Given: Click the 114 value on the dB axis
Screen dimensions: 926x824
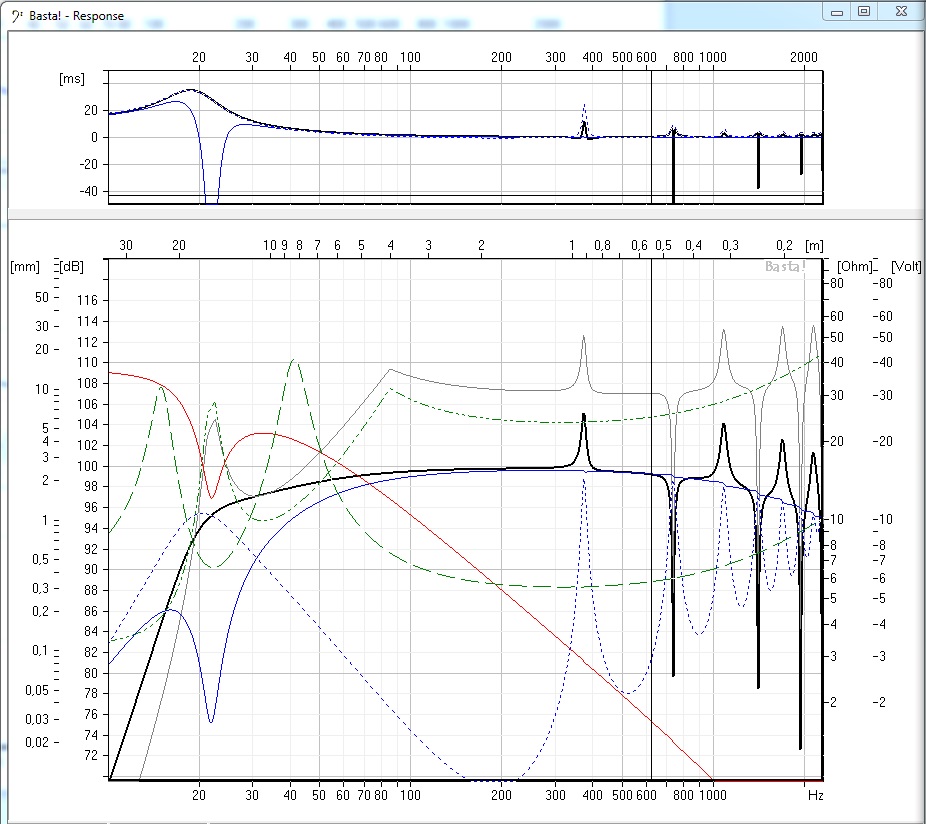Looking at the screenshot, I should 87,321.
